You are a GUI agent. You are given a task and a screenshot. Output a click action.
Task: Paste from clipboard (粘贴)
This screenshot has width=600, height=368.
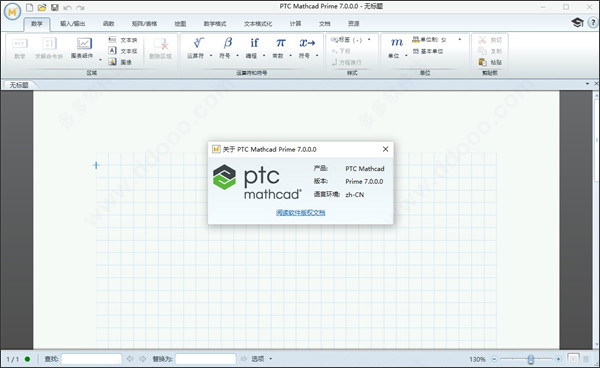click(490, 62)
